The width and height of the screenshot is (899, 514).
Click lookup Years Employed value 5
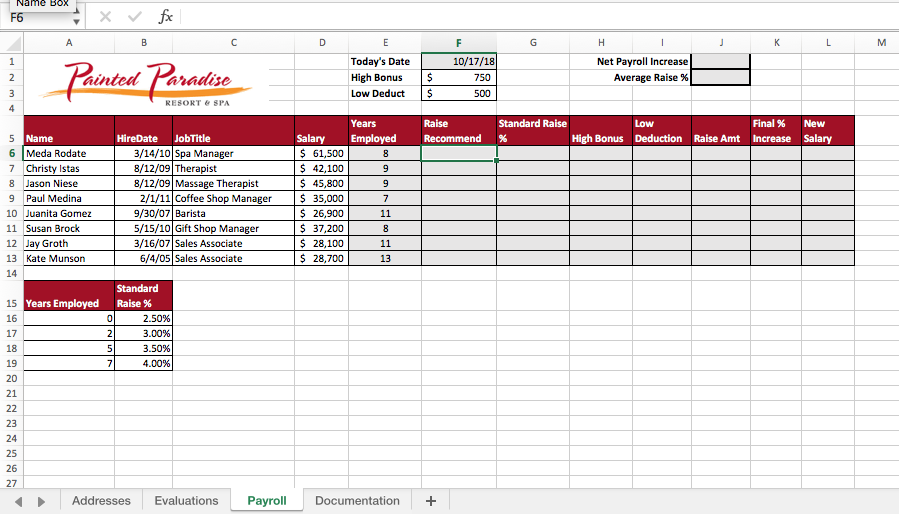(69, 348)
